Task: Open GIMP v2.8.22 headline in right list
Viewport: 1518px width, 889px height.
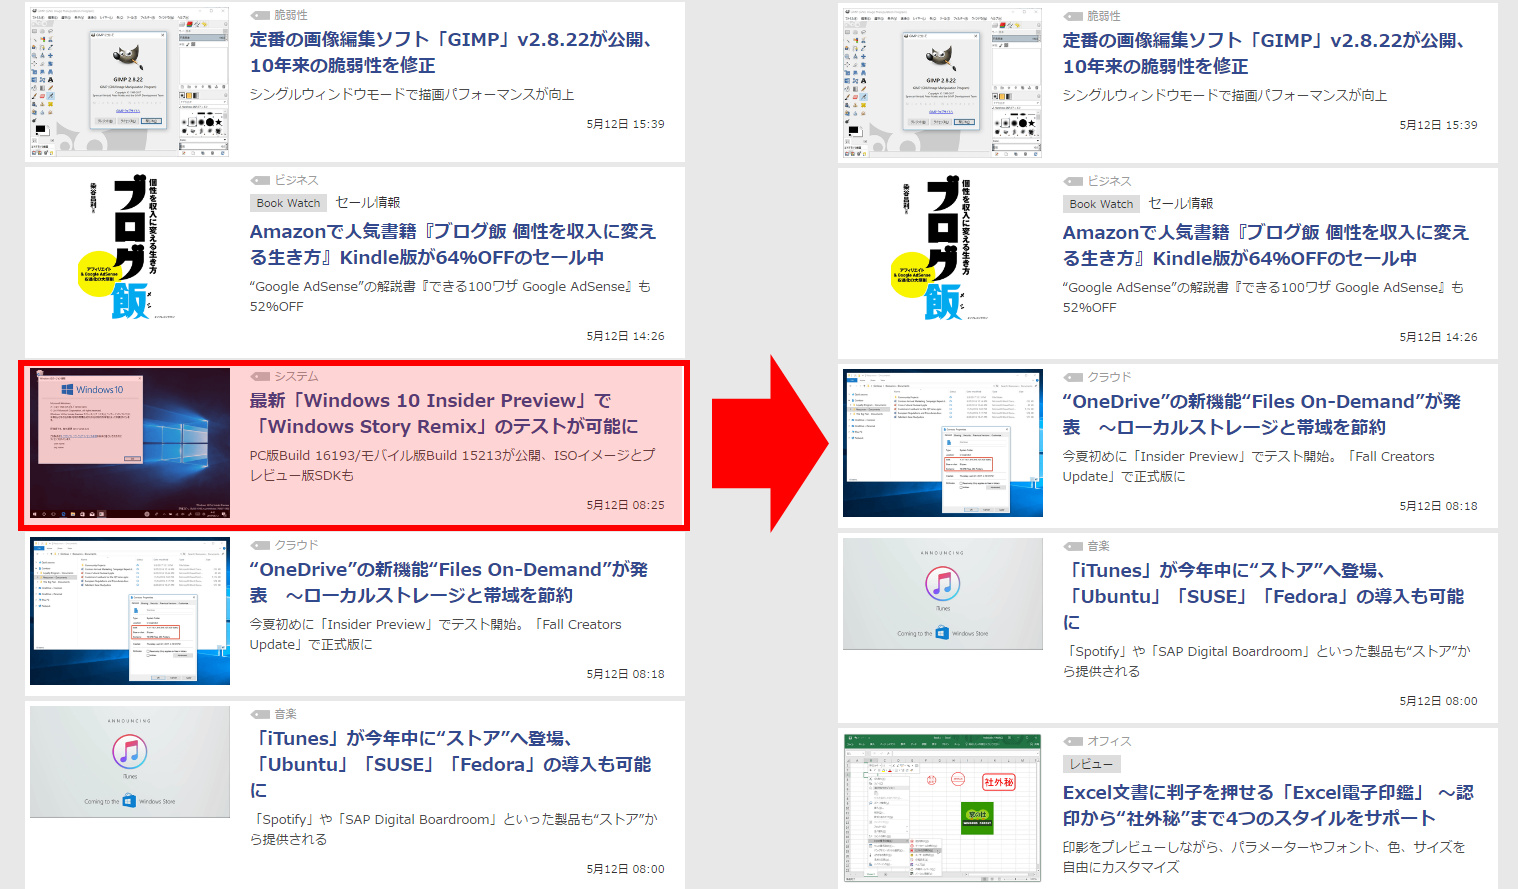Action: 1265,53
